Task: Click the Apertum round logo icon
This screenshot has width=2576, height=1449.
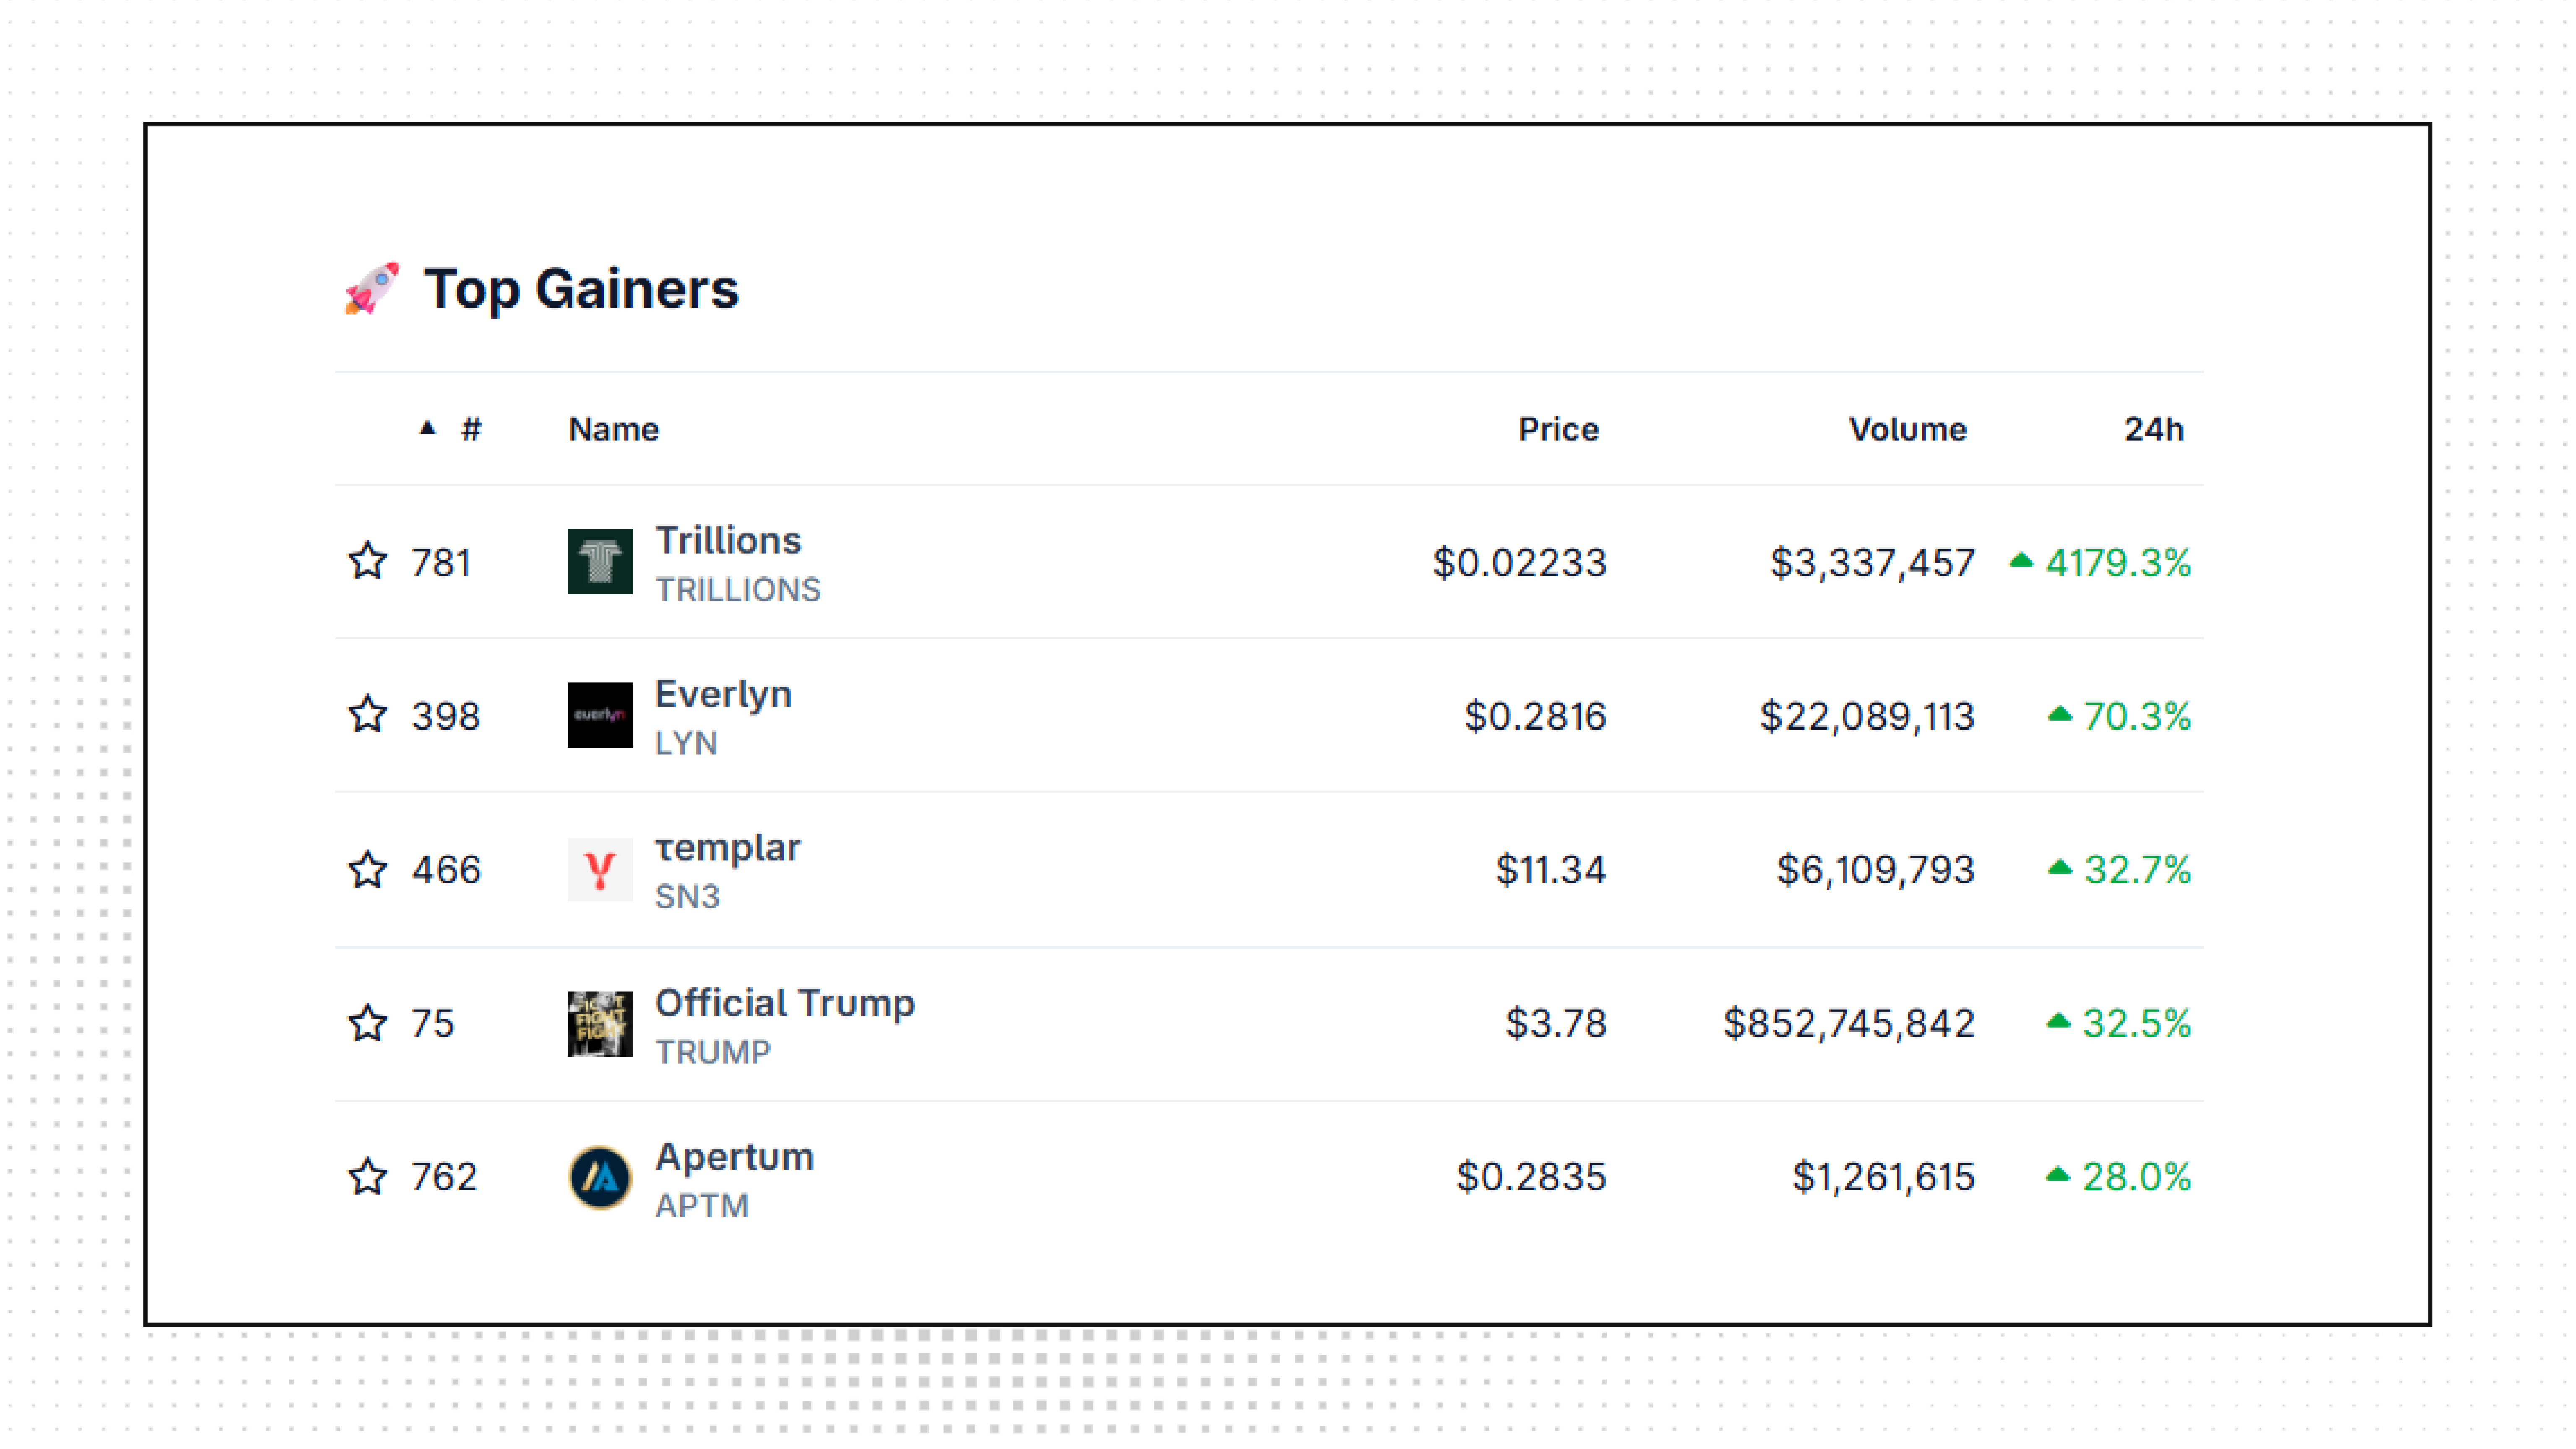Action: (x=599, y=1177)
